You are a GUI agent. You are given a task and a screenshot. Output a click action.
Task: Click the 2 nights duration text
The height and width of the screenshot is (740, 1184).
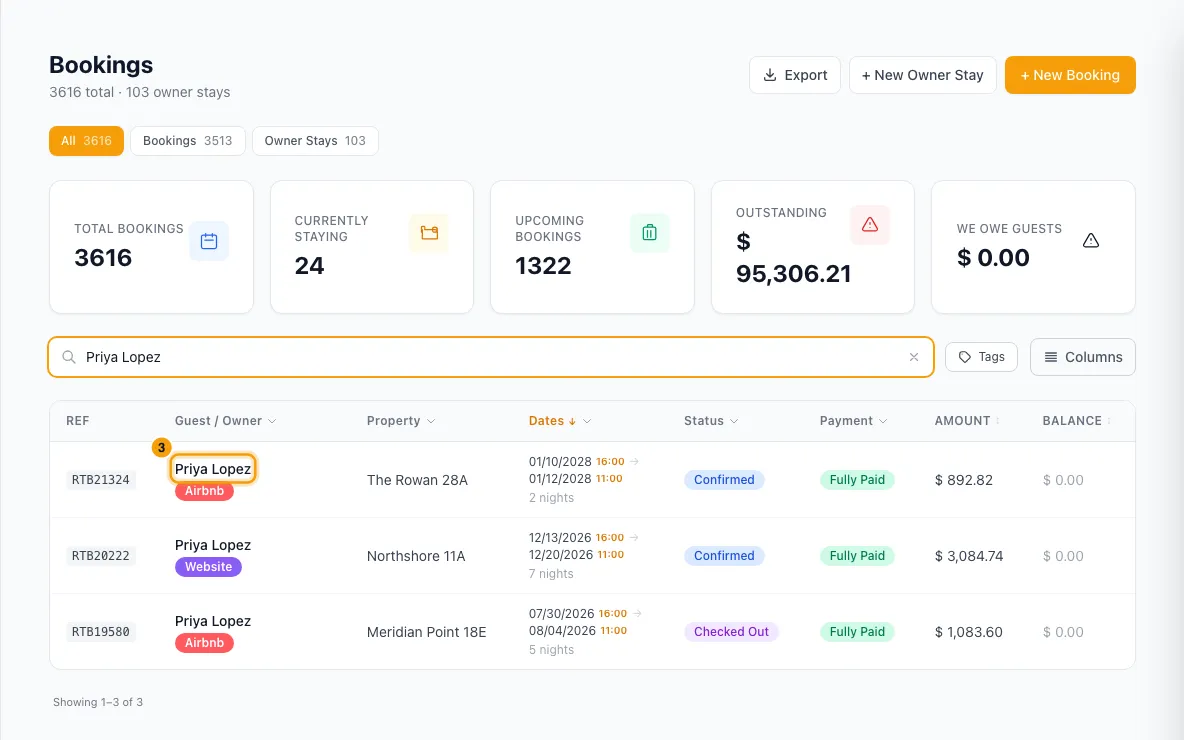click(551, 498)
